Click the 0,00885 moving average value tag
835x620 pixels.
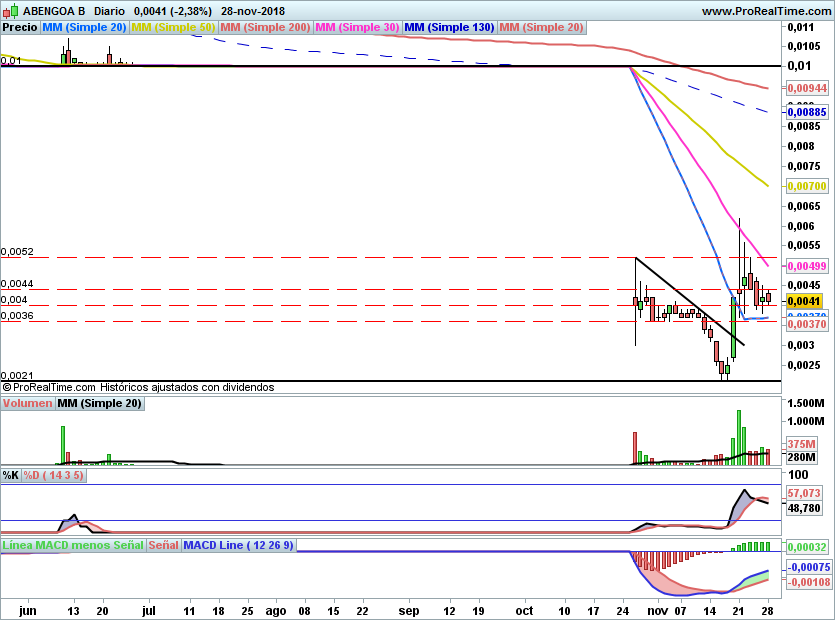pos(807,112)
